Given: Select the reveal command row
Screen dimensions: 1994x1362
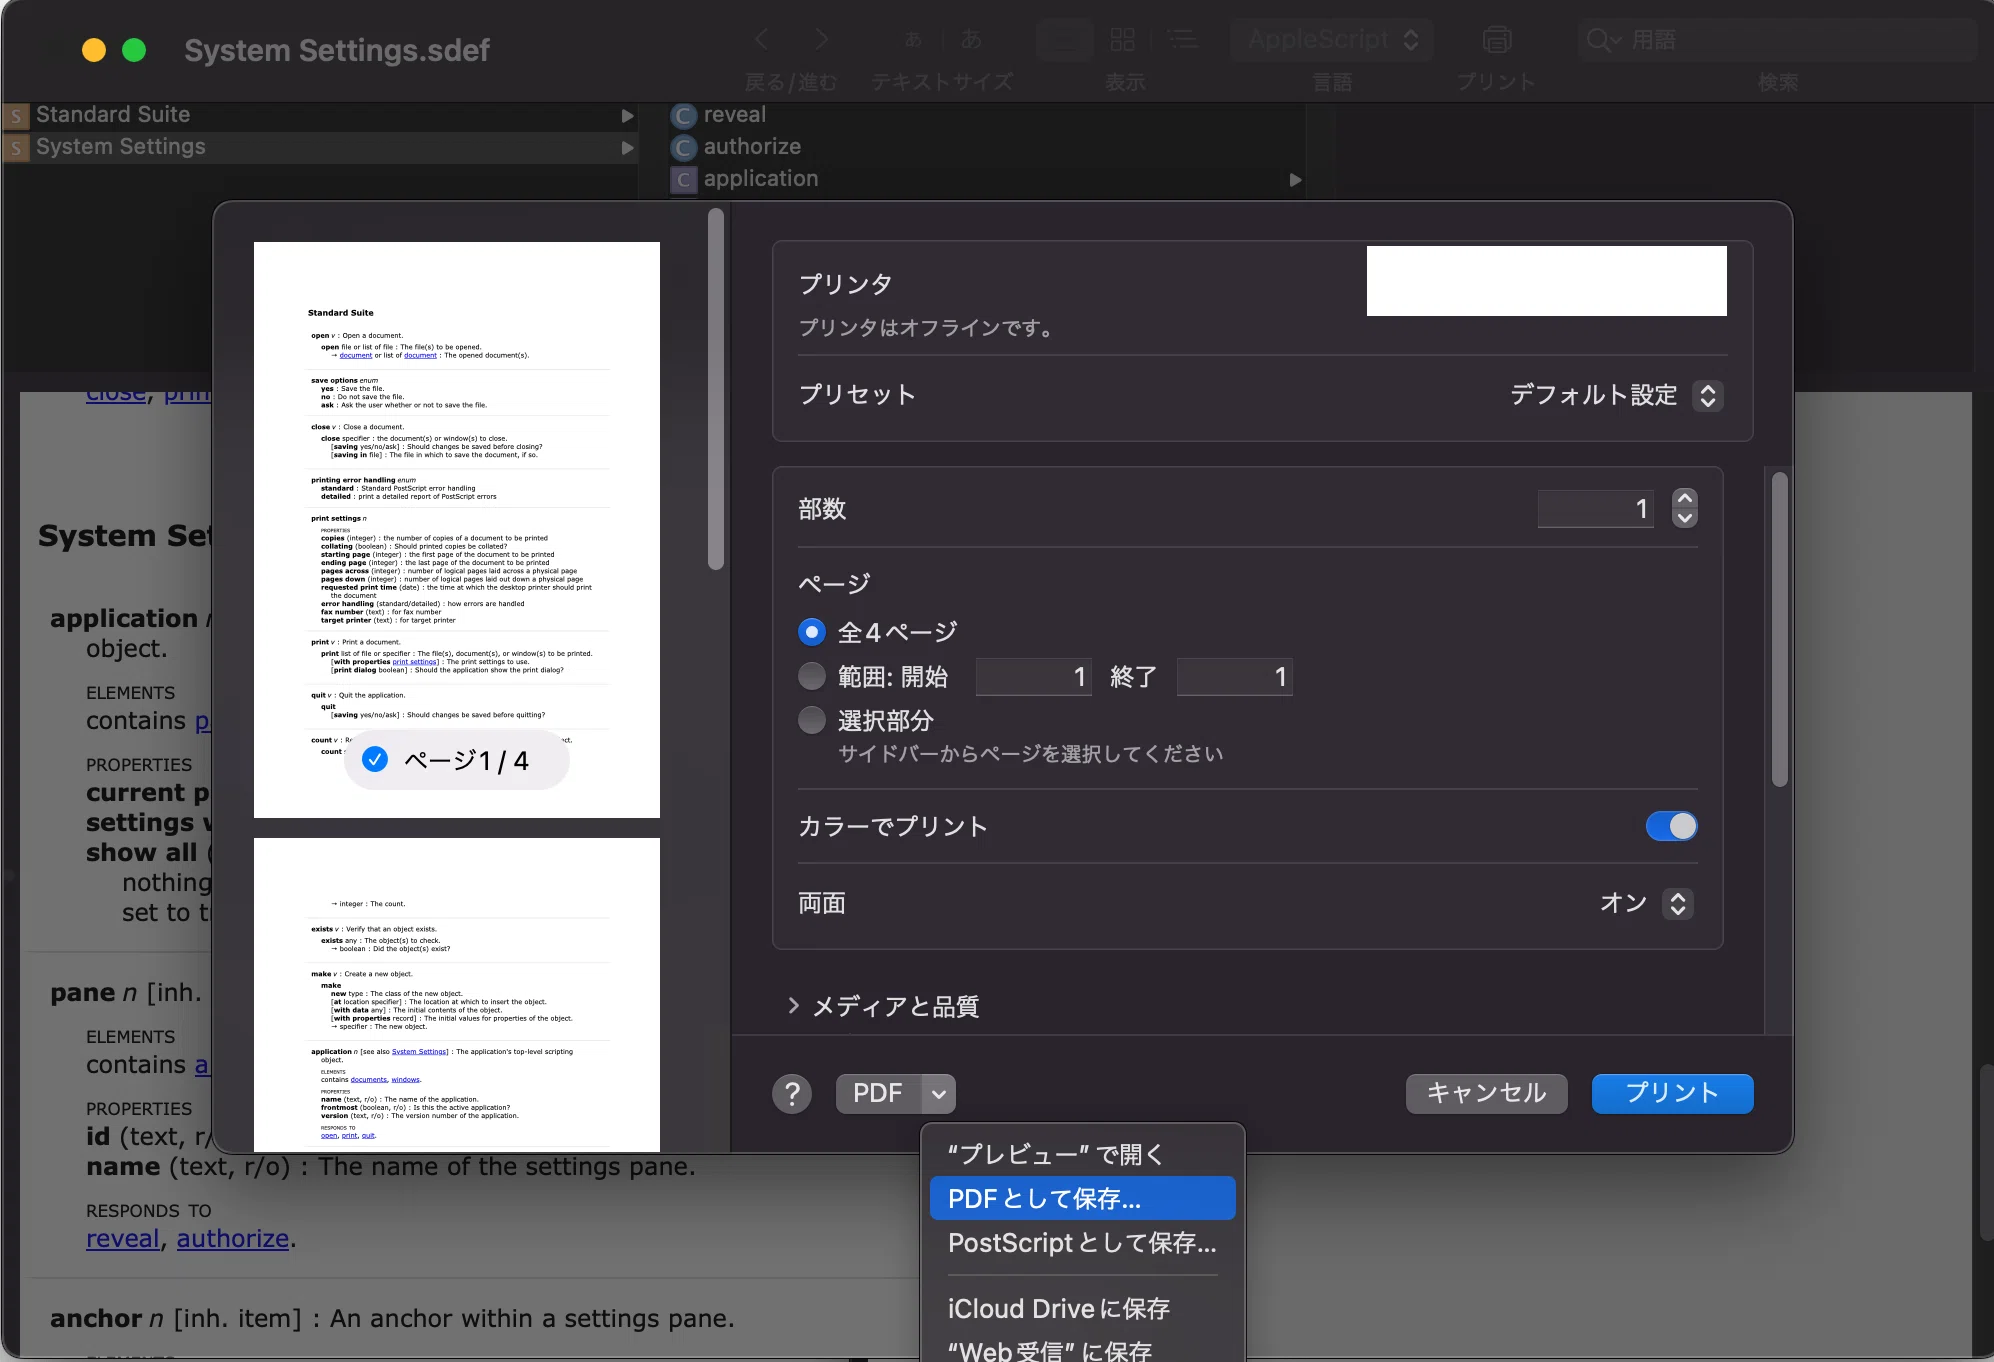Looking at the screenshot, I should pos(986,116).
